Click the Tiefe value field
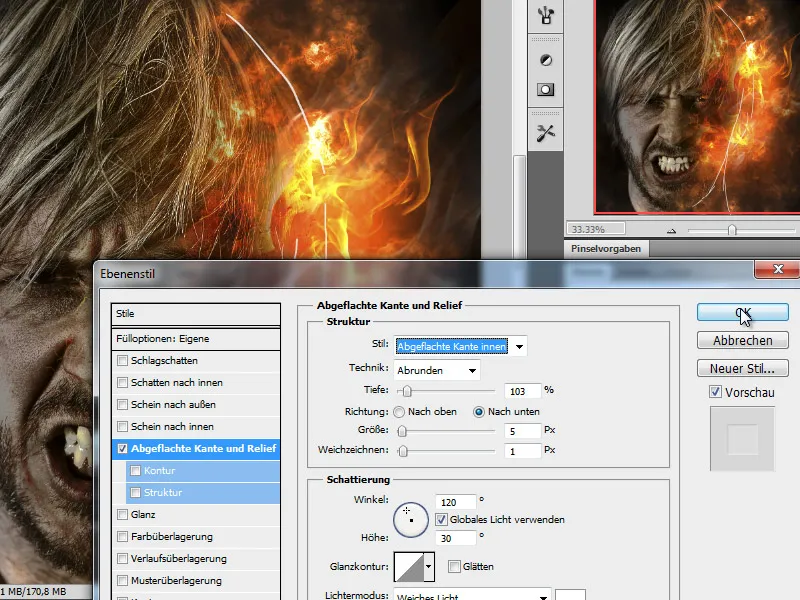The height and width of the screenshot is (600, 800). point(522,391)
